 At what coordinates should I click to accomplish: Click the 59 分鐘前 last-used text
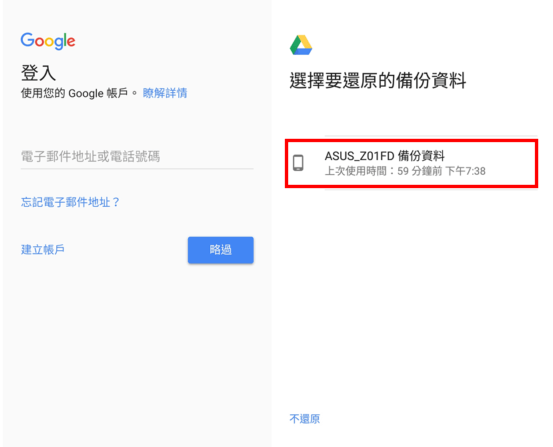pyautogui.click(x=420, y=171)
